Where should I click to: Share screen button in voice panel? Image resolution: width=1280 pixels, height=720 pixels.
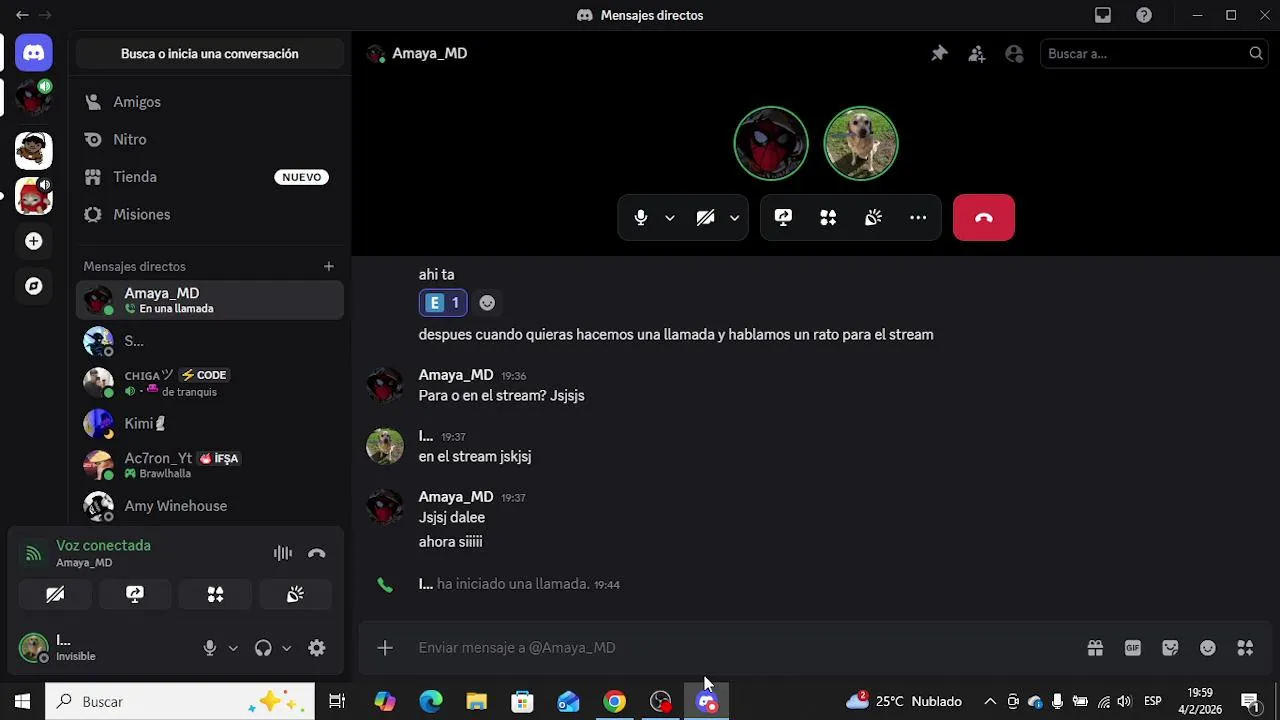[x=135, y=595]
